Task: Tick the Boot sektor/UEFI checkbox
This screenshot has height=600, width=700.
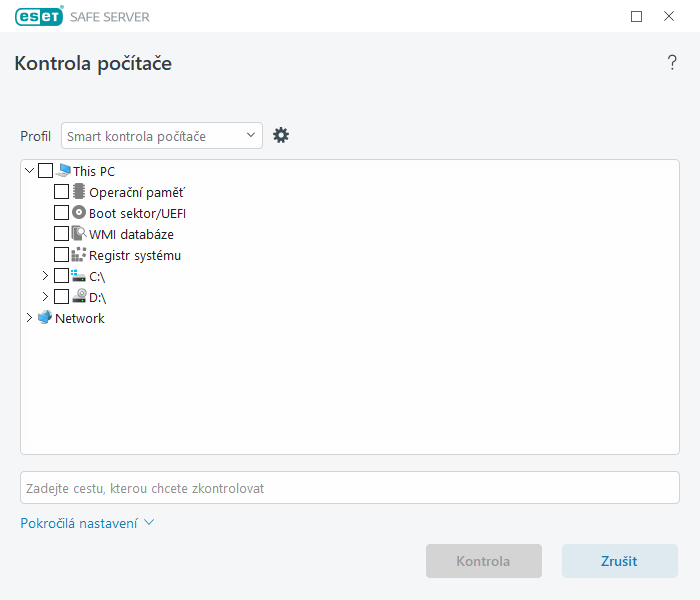Action: tap(62, 213)
